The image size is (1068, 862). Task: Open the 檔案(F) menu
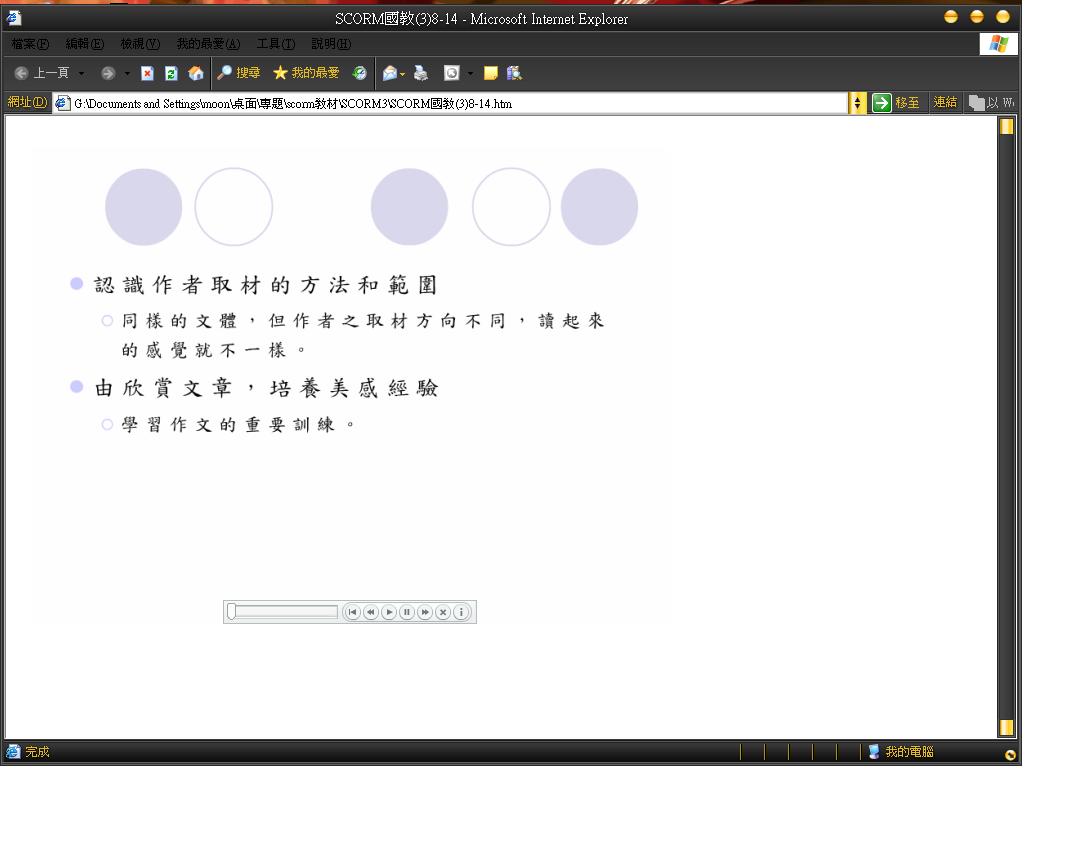pos(30,44)
